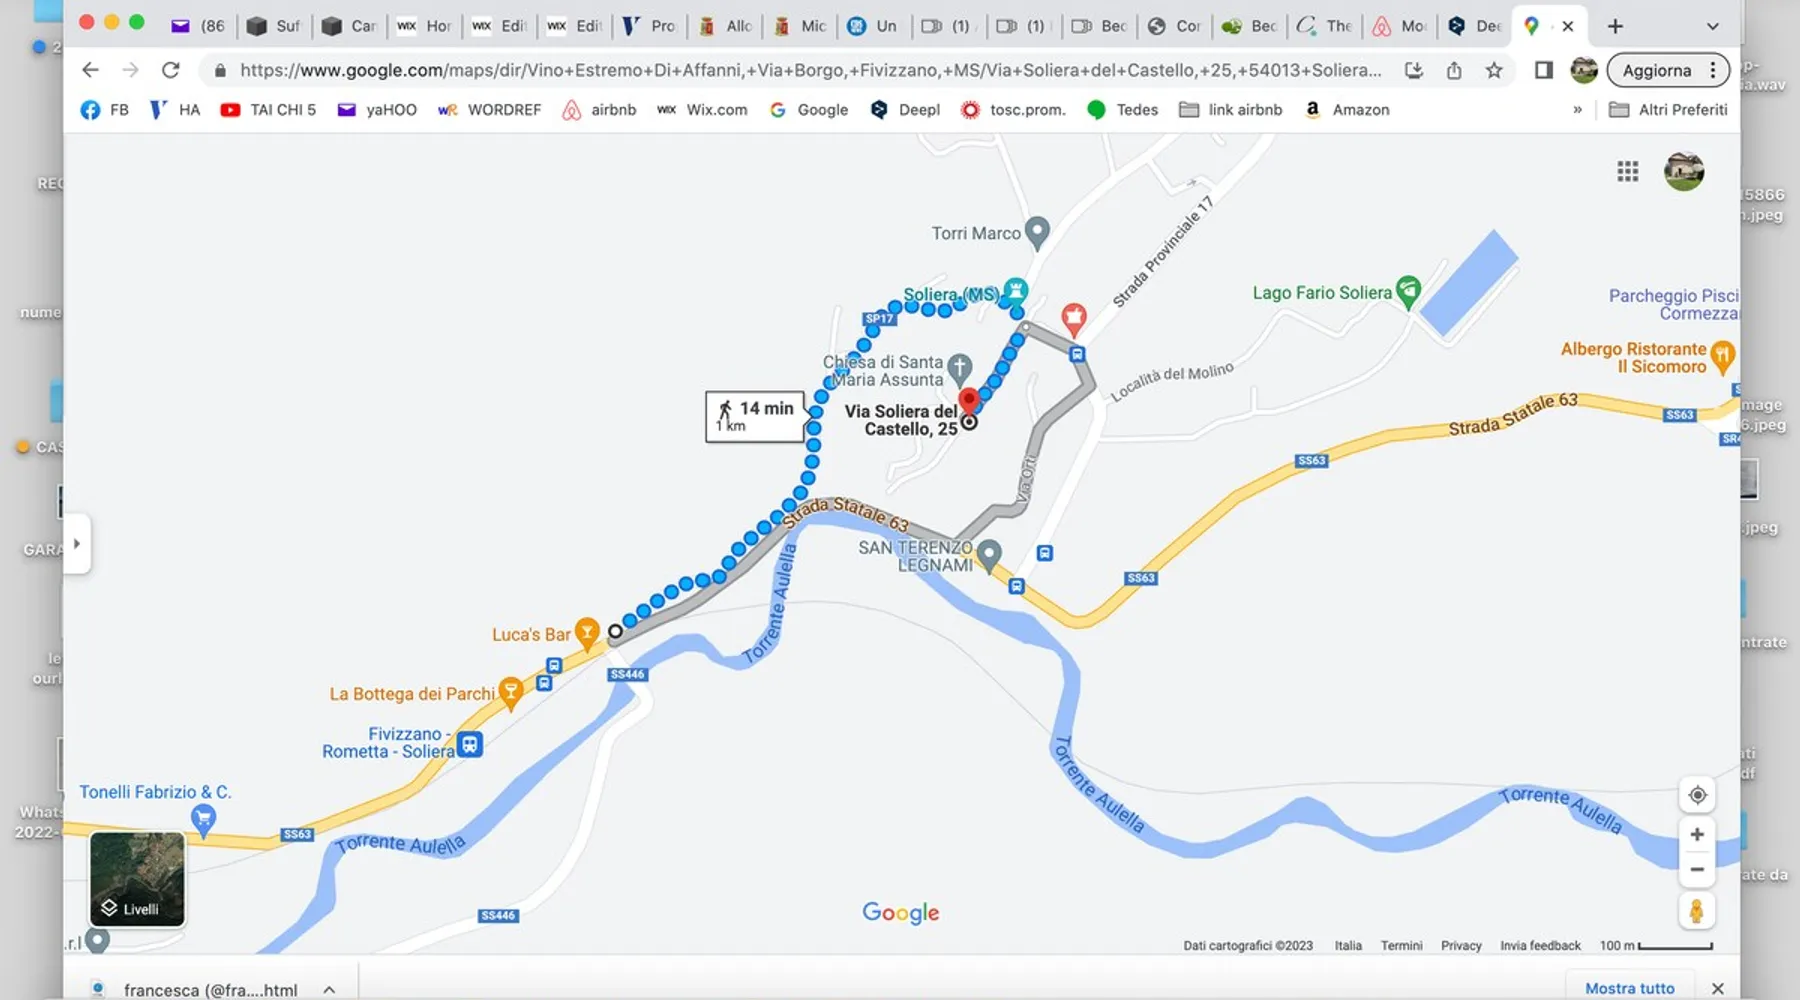Show more bookmarks overflow chevron

pyautogui.click(x=1577, y=110)
